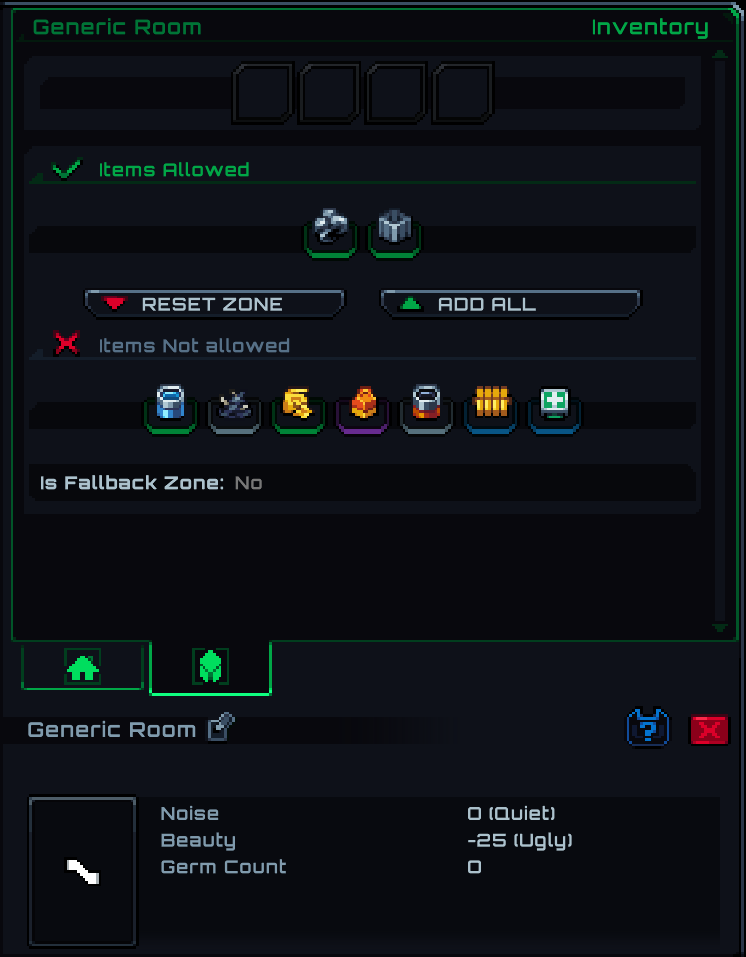
Task: Open the blue question mark help button
Action: coord(648,728)
